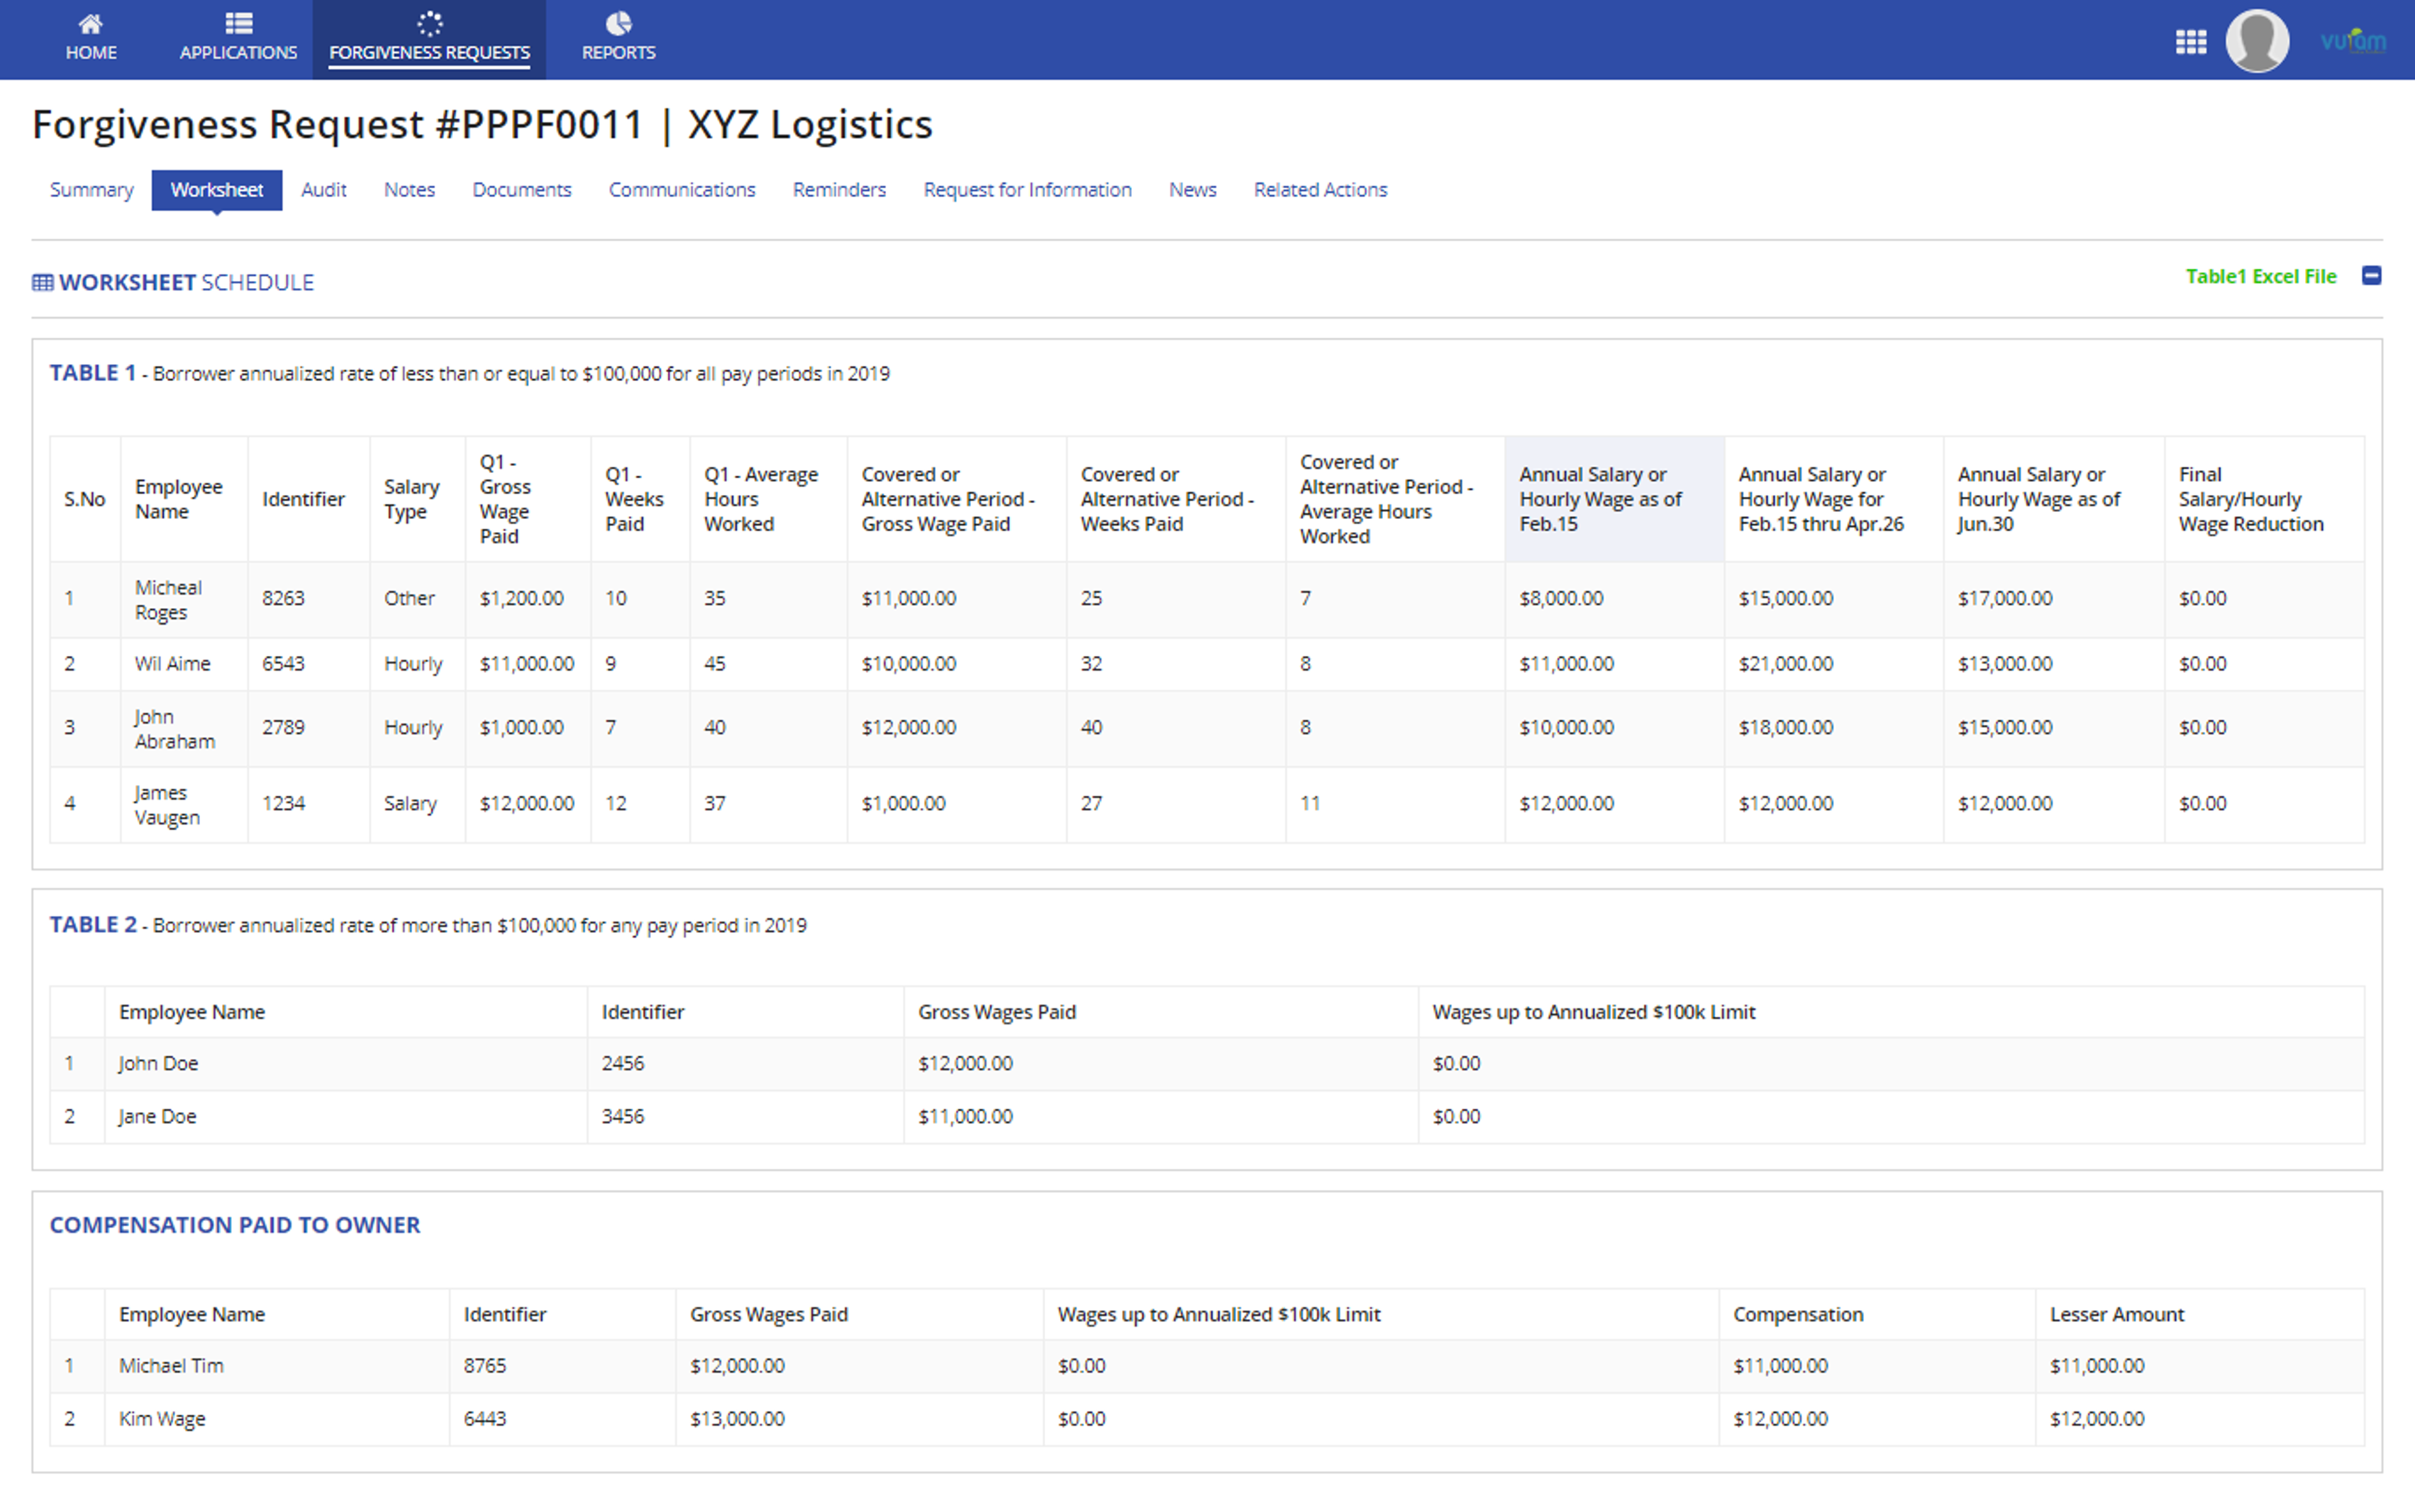
Task: Switch to the News tab
Action: pyautogui.click(x=1192, y=190)
